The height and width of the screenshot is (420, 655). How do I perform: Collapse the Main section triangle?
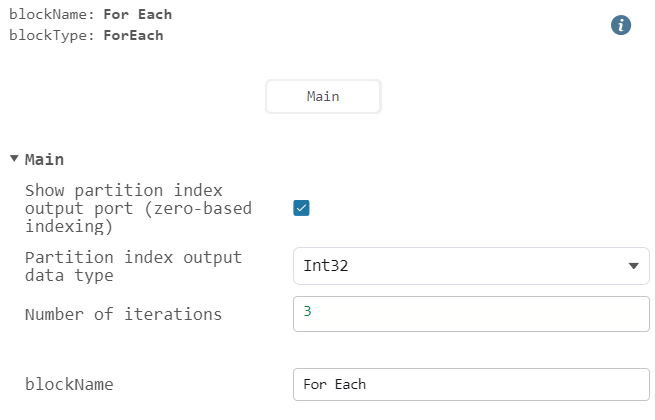click(13, 159)
